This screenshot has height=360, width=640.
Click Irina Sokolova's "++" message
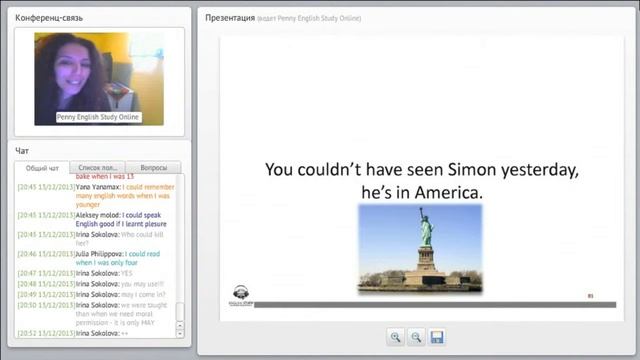point(73,333)
